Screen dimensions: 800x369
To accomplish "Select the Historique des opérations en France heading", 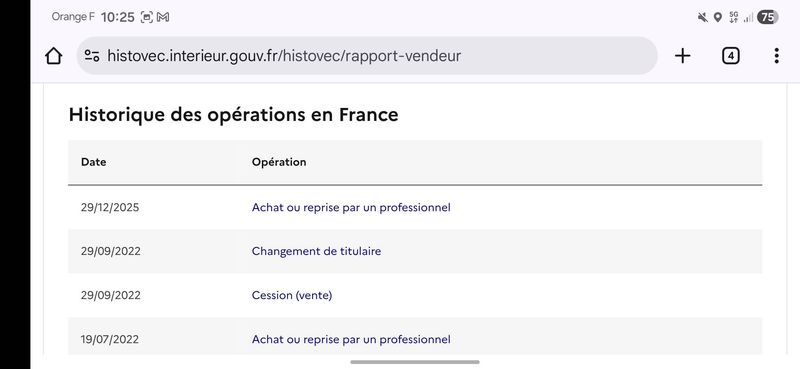I will pos(234,115).
